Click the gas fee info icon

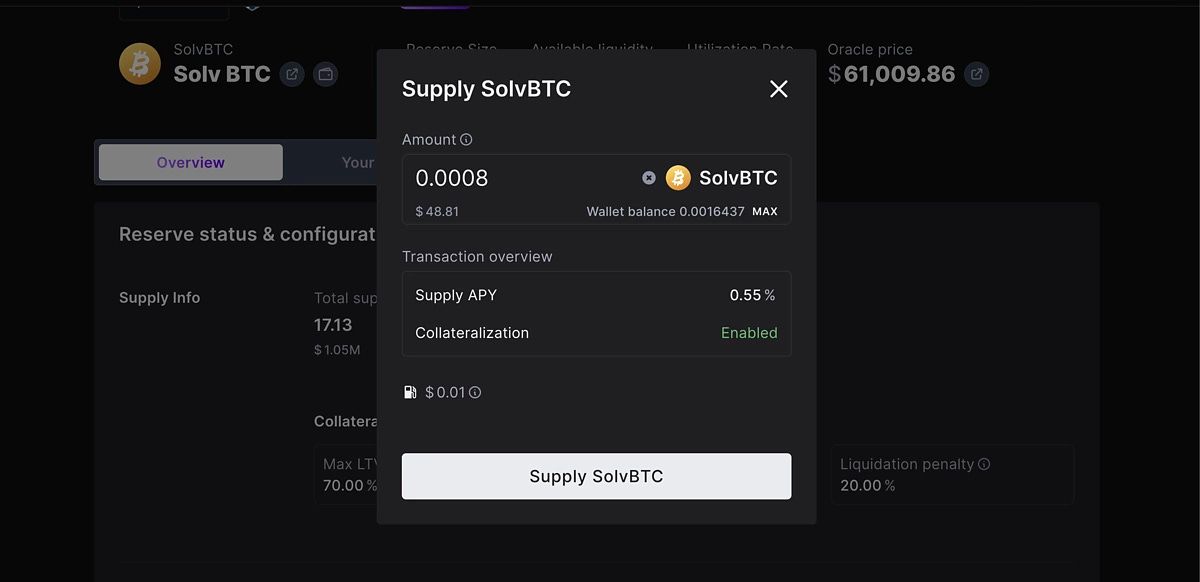475,393
